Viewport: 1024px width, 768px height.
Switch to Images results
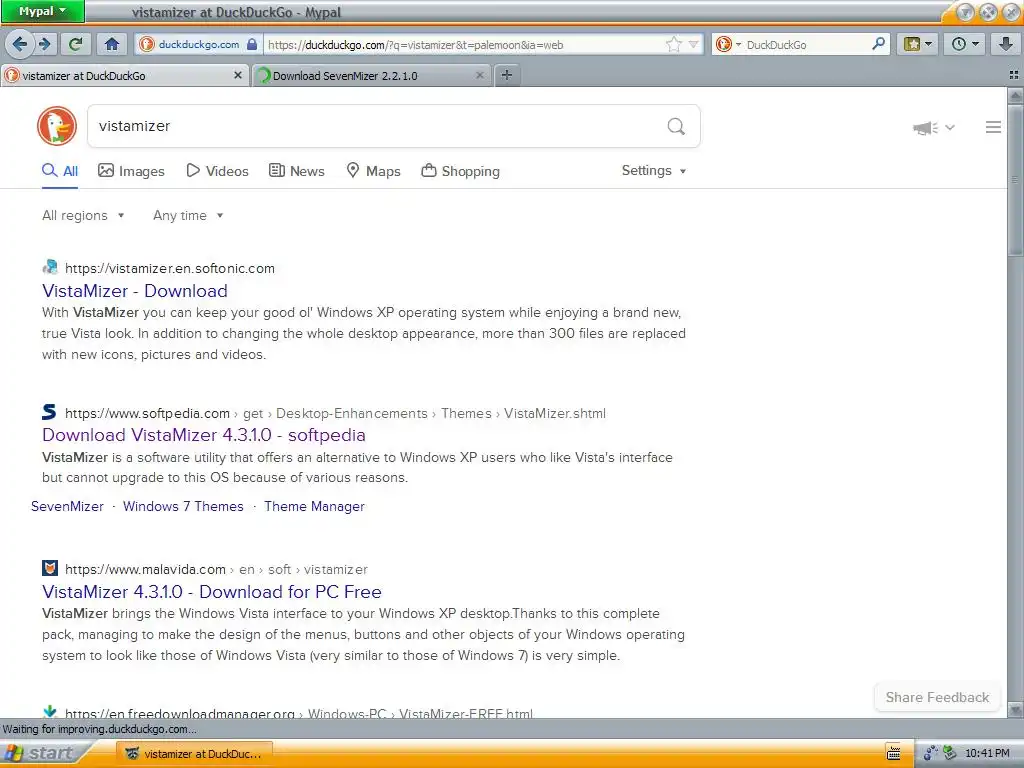(x=131, y=171)
